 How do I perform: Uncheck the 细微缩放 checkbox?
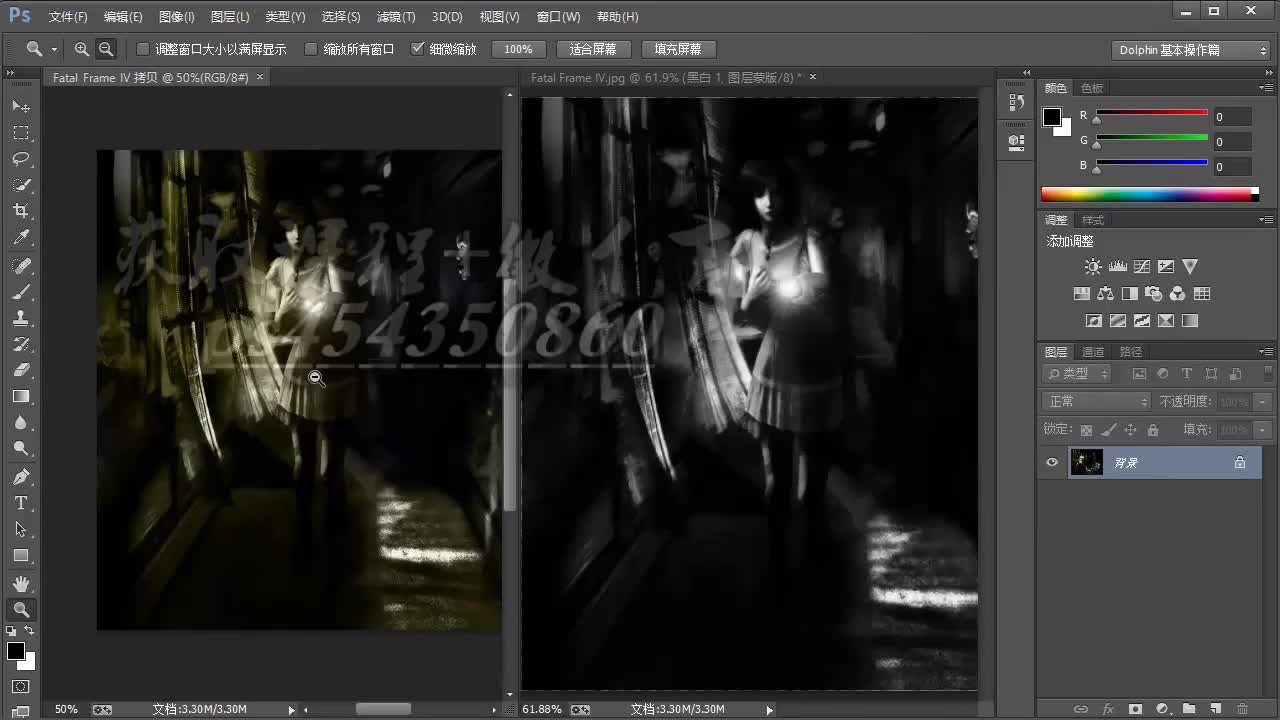(x=418, y=48)
